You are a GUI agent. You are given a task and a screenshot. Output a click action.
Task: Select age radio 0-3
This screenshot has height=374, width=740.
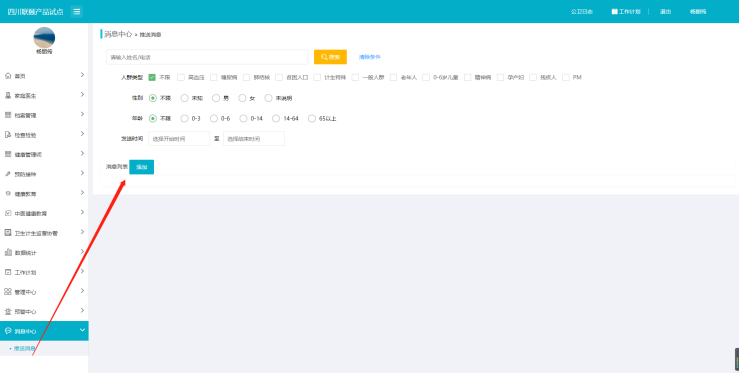click(x=185, y=119)
